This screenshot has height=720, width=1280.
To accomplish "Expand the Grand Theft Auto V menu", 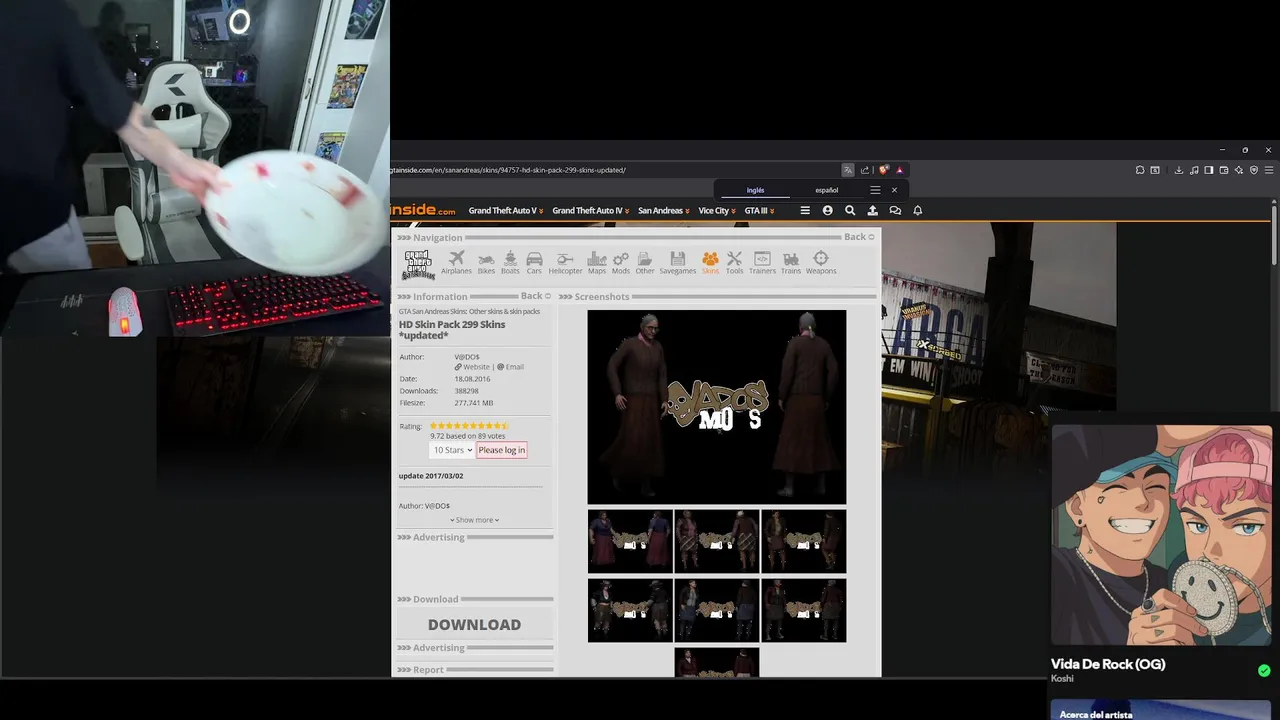I will point(507,211).
